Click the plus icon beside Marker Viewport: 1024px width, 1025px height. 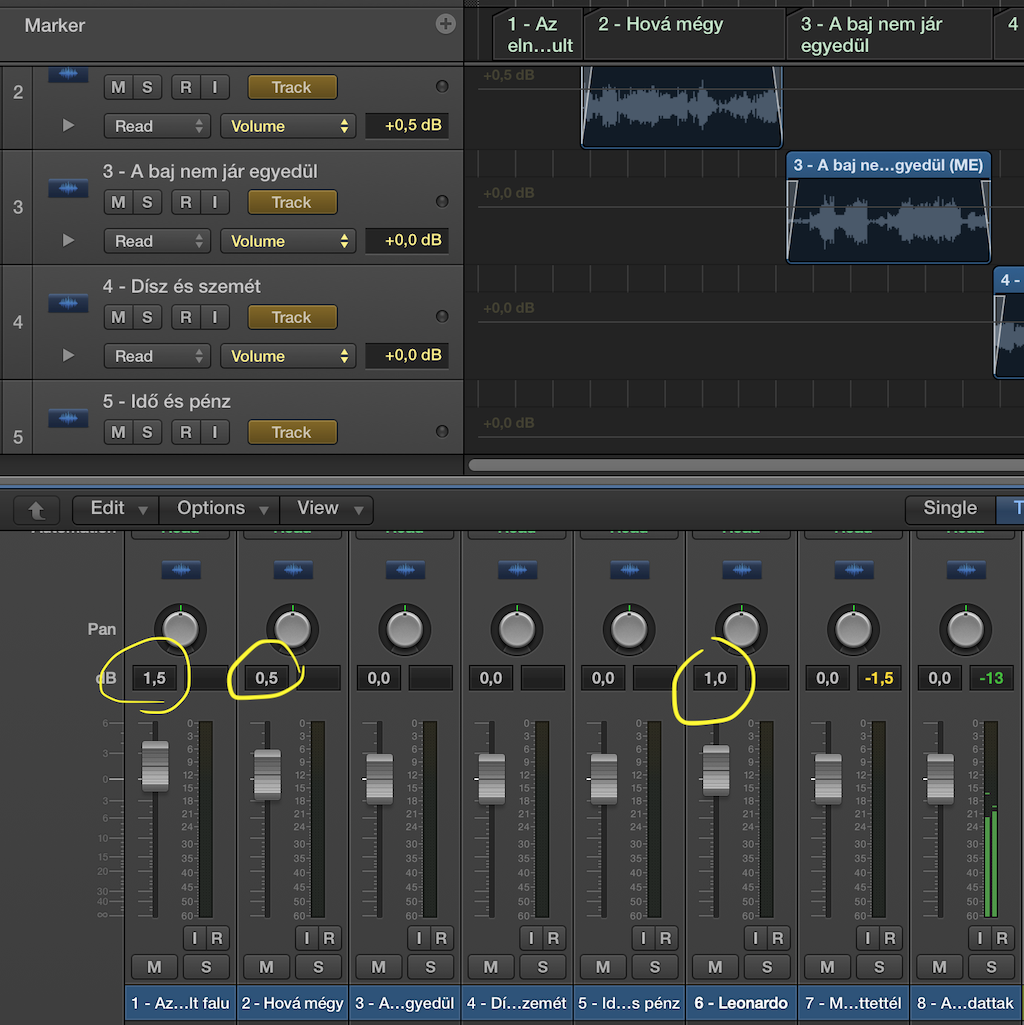pyautogui.click(x=446, y=24)
